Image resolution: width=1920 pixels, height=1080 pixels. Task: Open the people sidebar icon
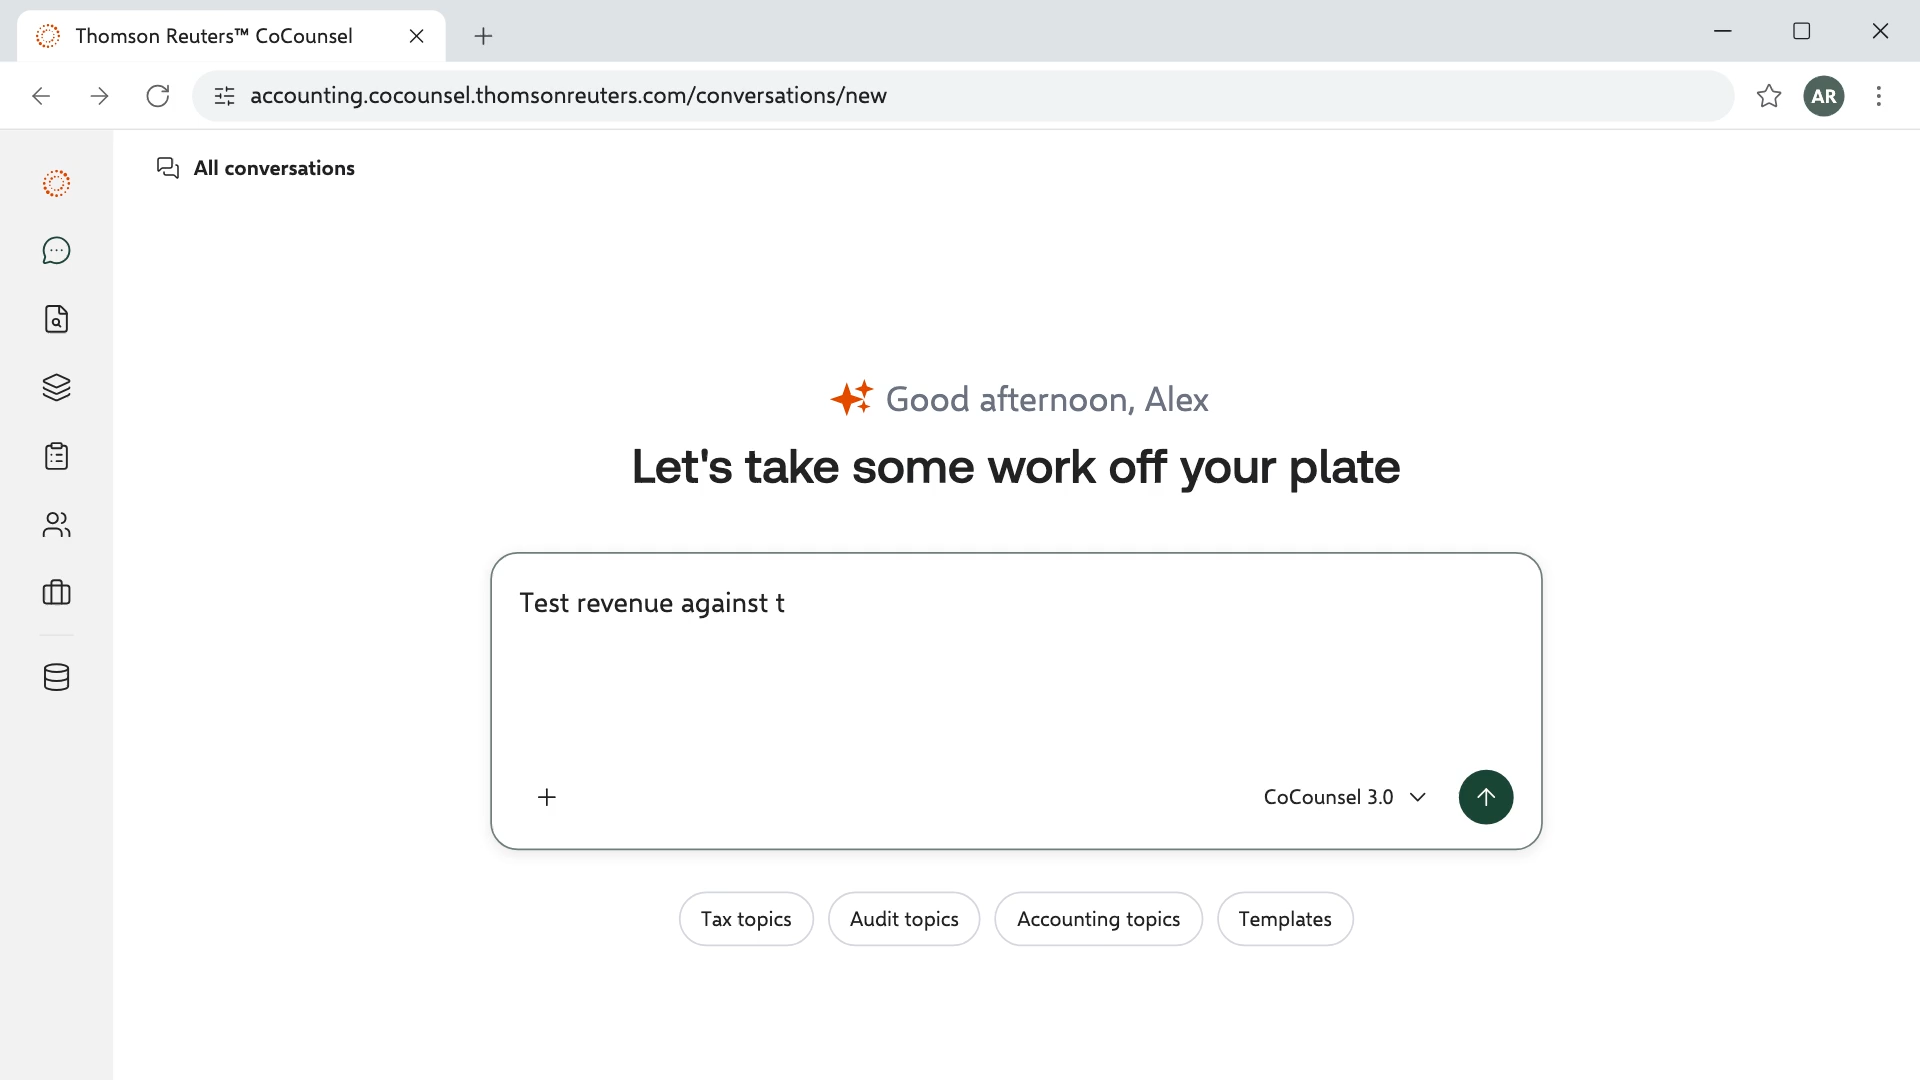(57, 525)
